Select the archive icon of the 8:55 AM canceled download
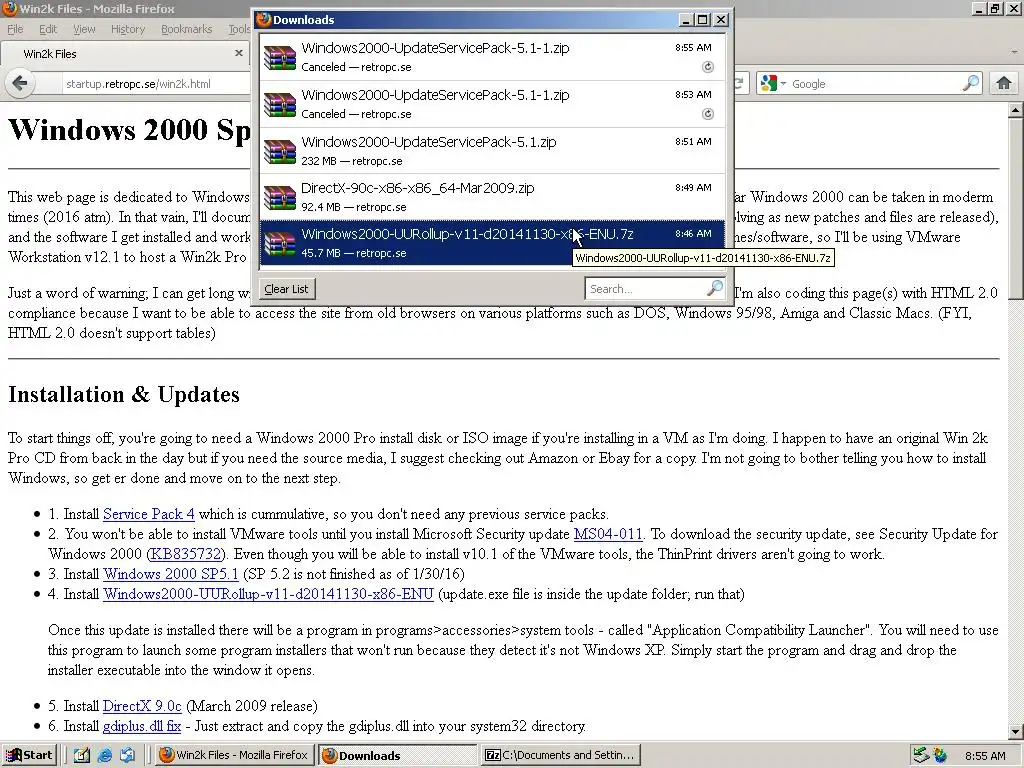 coord(280,57)
